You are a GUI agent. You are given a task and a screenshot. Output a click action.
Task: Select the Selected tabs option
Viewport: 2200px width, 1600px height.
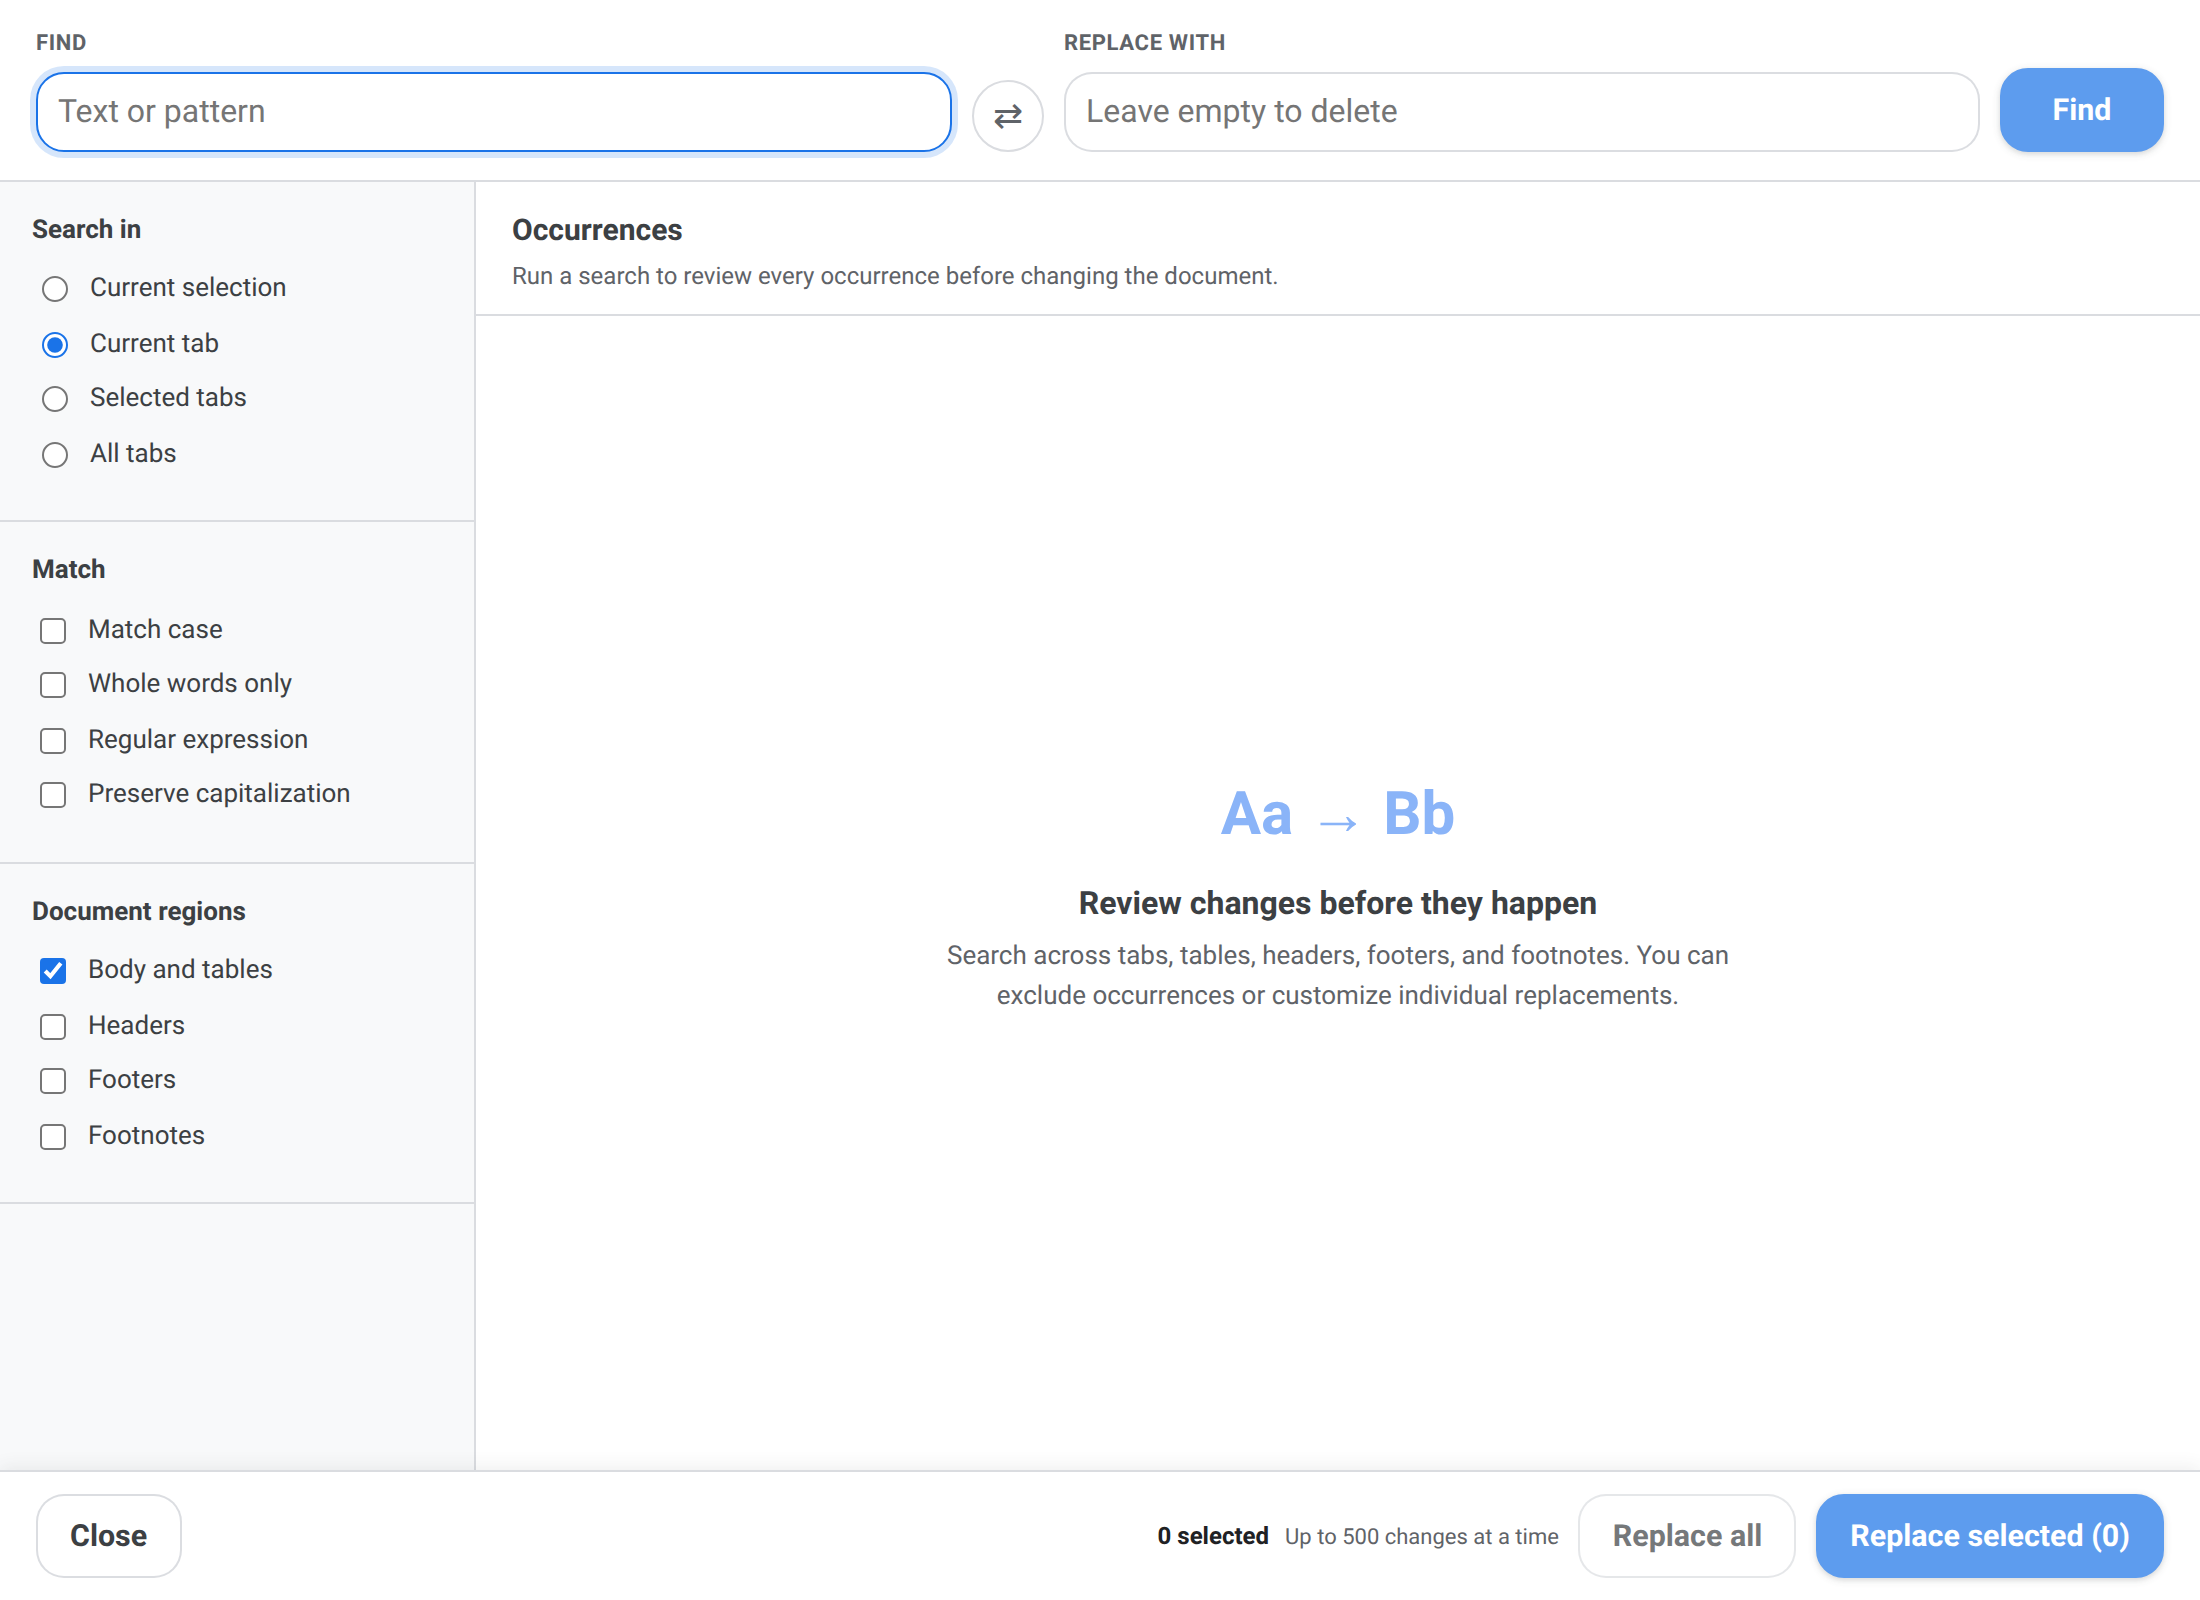[x=55, y=399]
